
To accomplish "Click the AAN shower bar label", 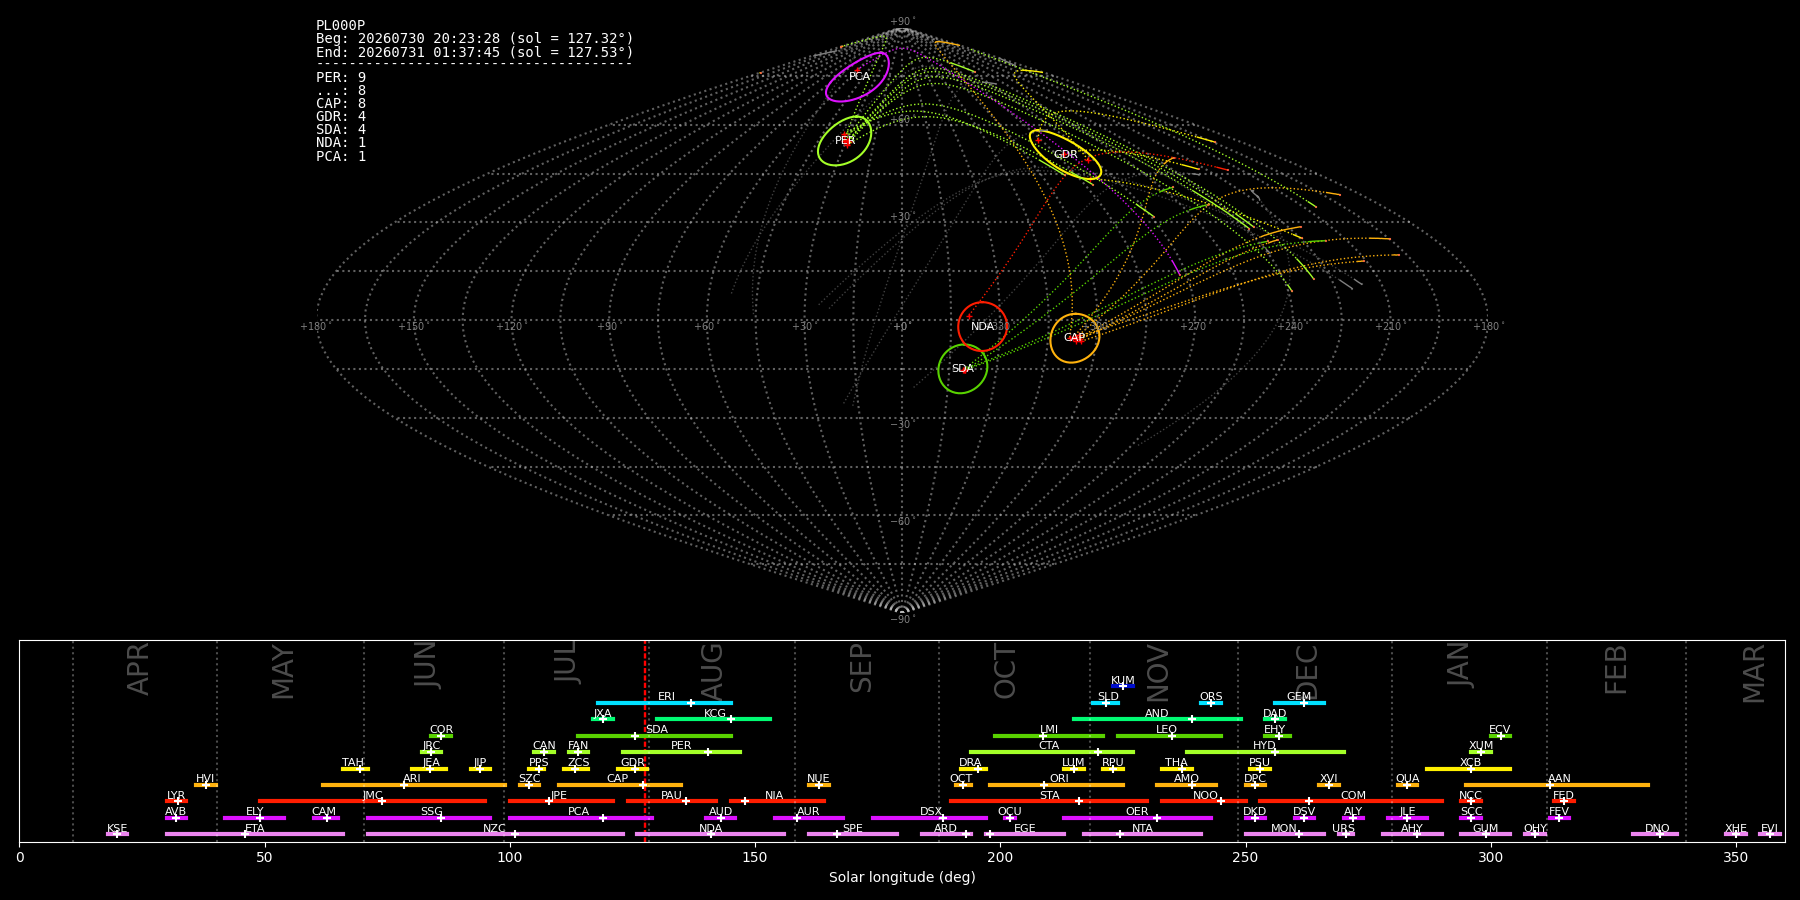I will [1559, 779].
